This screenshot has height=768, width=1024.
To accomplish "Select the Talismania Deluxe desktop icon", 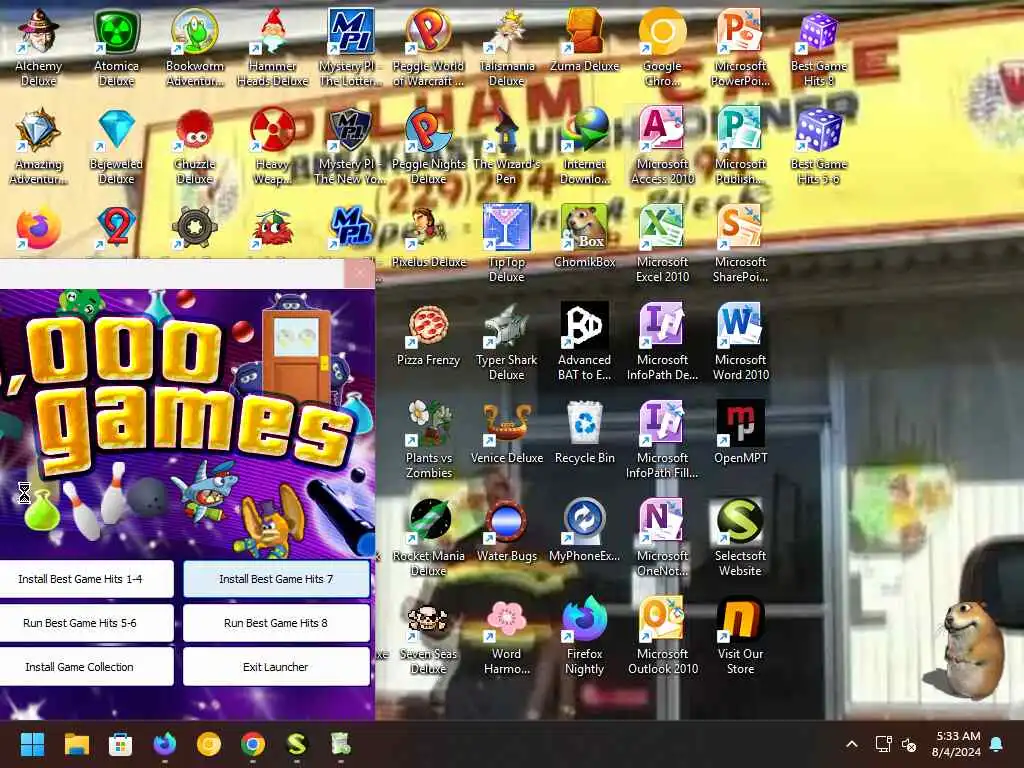I will point(507,47).
